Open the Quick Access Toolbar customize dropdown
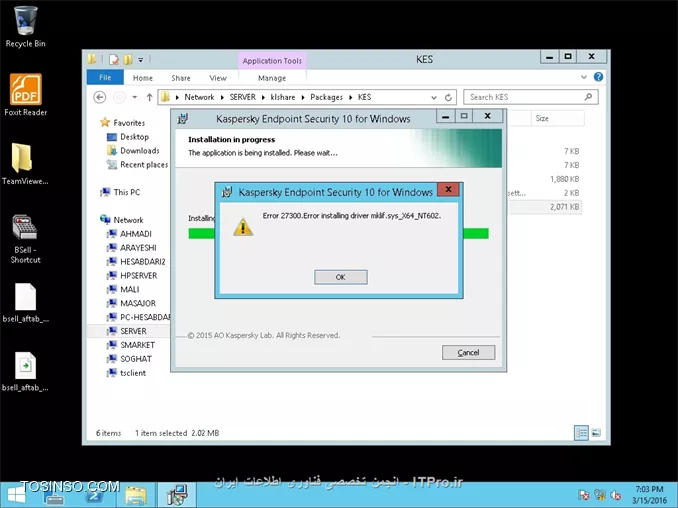The width and height of the screenshot is (678, 508). 141,60
